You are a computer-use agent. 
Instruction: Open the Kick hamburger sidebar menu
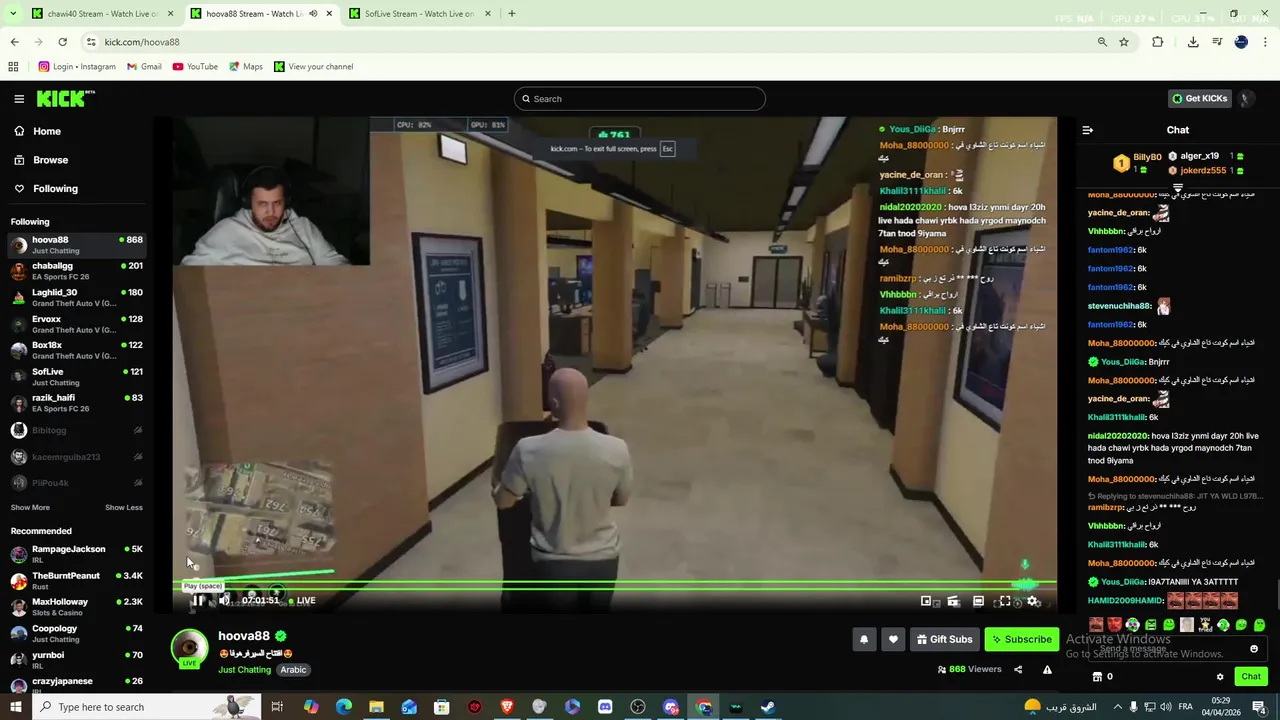tap(19, 99)
